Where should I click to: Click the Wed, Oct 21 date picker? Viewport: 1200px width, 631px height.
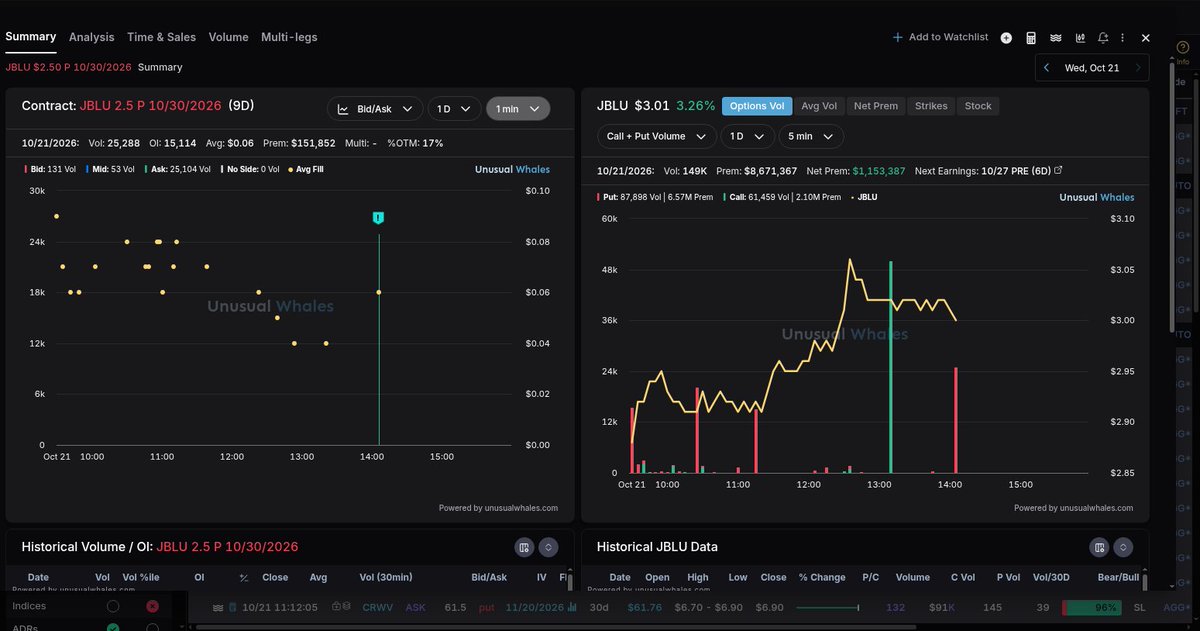point(1092,68)
